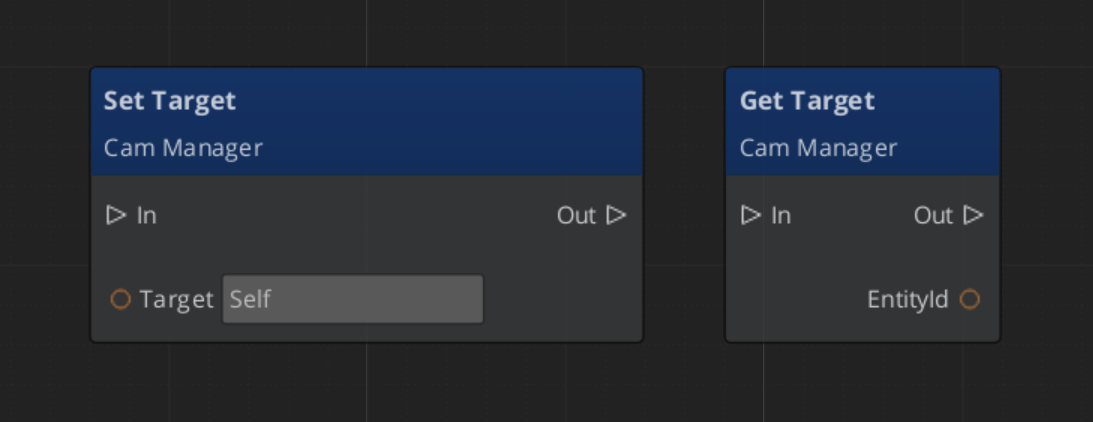Click the "Target" slot label text
This screenshot has height=422, width=1093.
[176, 299]
